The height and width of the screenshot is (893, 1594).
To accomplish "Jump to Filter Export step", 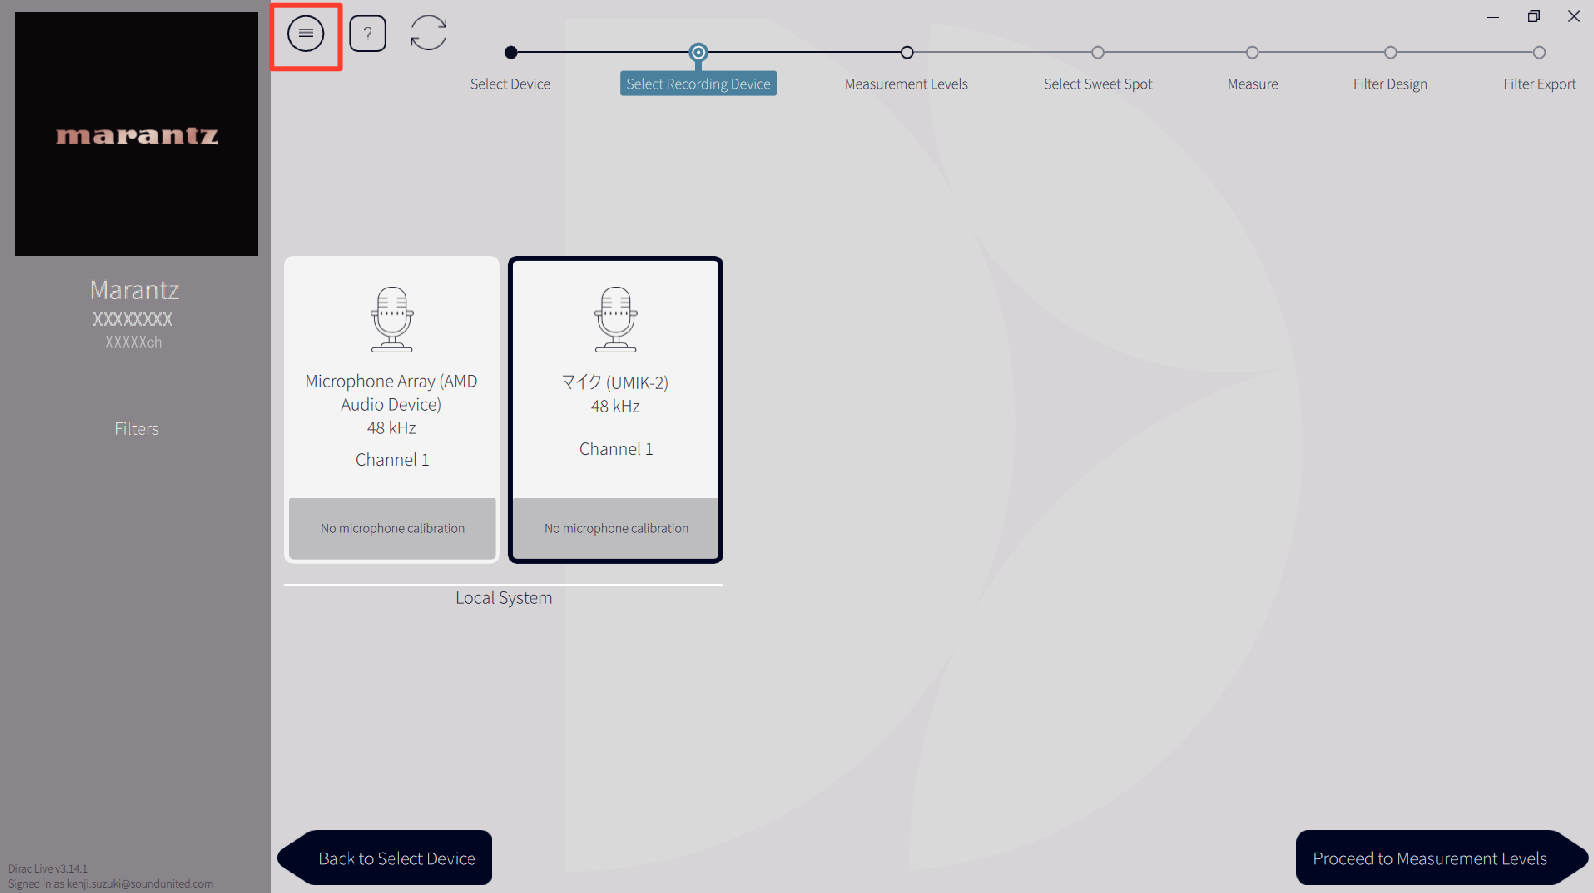I will (1539, 84).
